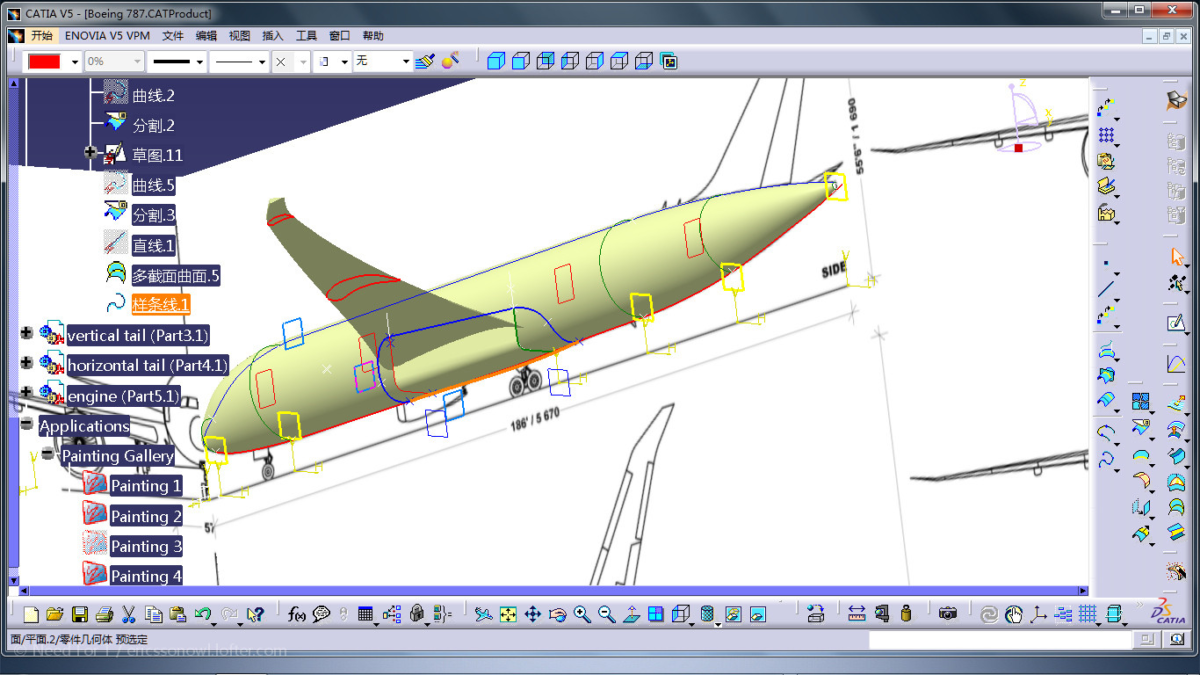Image resolution: width=1200 pixels, height=675 pixels.
Task: Open the ENOVIA V5 VPM menu
Action: (x=107, y=36)
